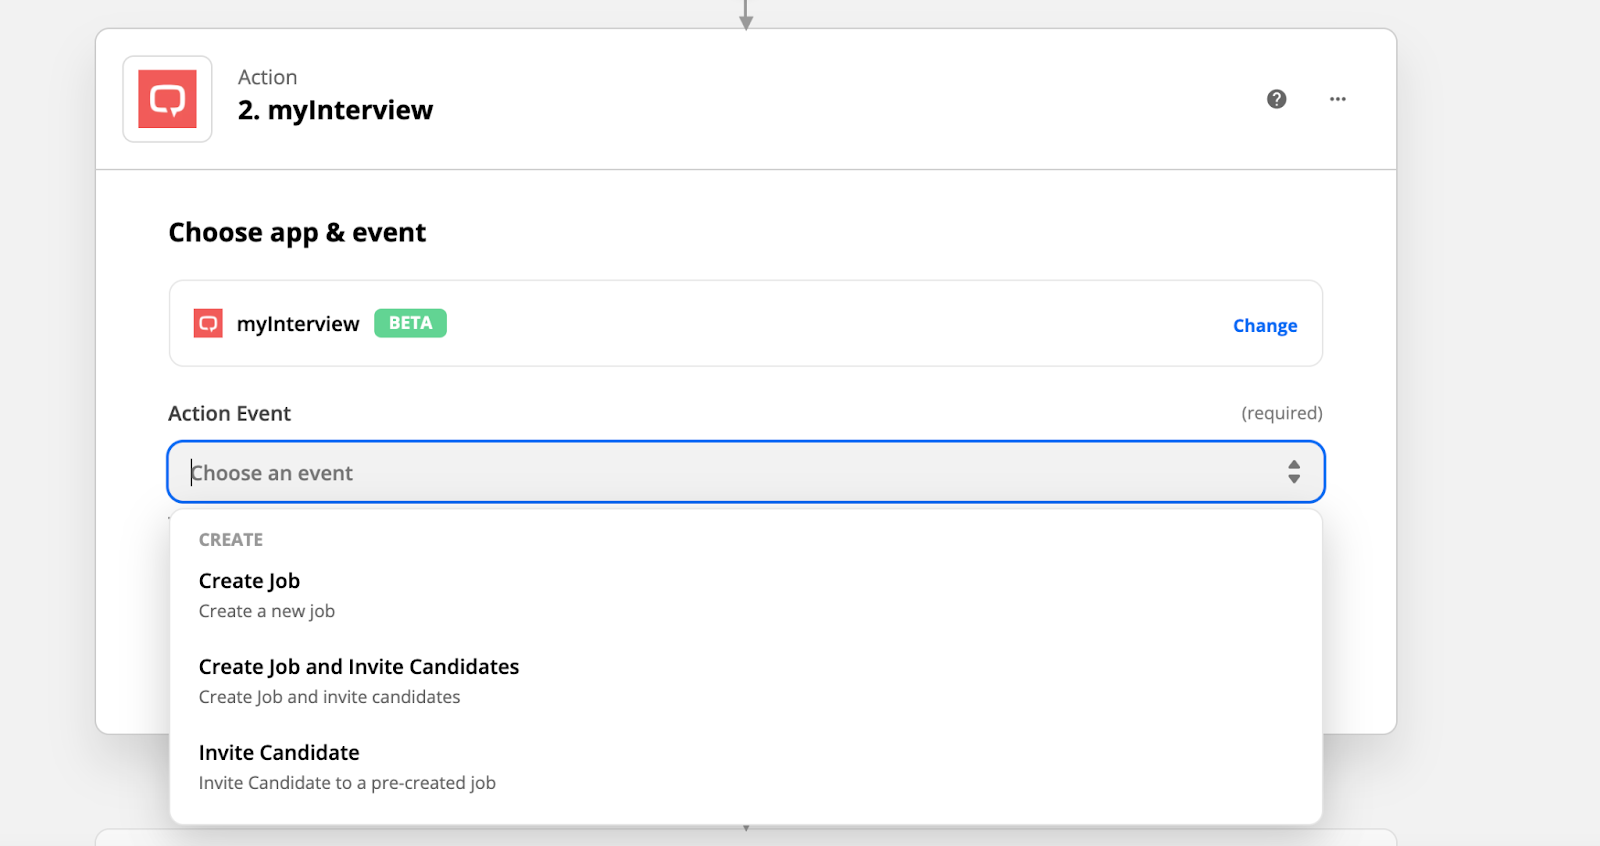Focus the Choose an event field

pos(700,472)
